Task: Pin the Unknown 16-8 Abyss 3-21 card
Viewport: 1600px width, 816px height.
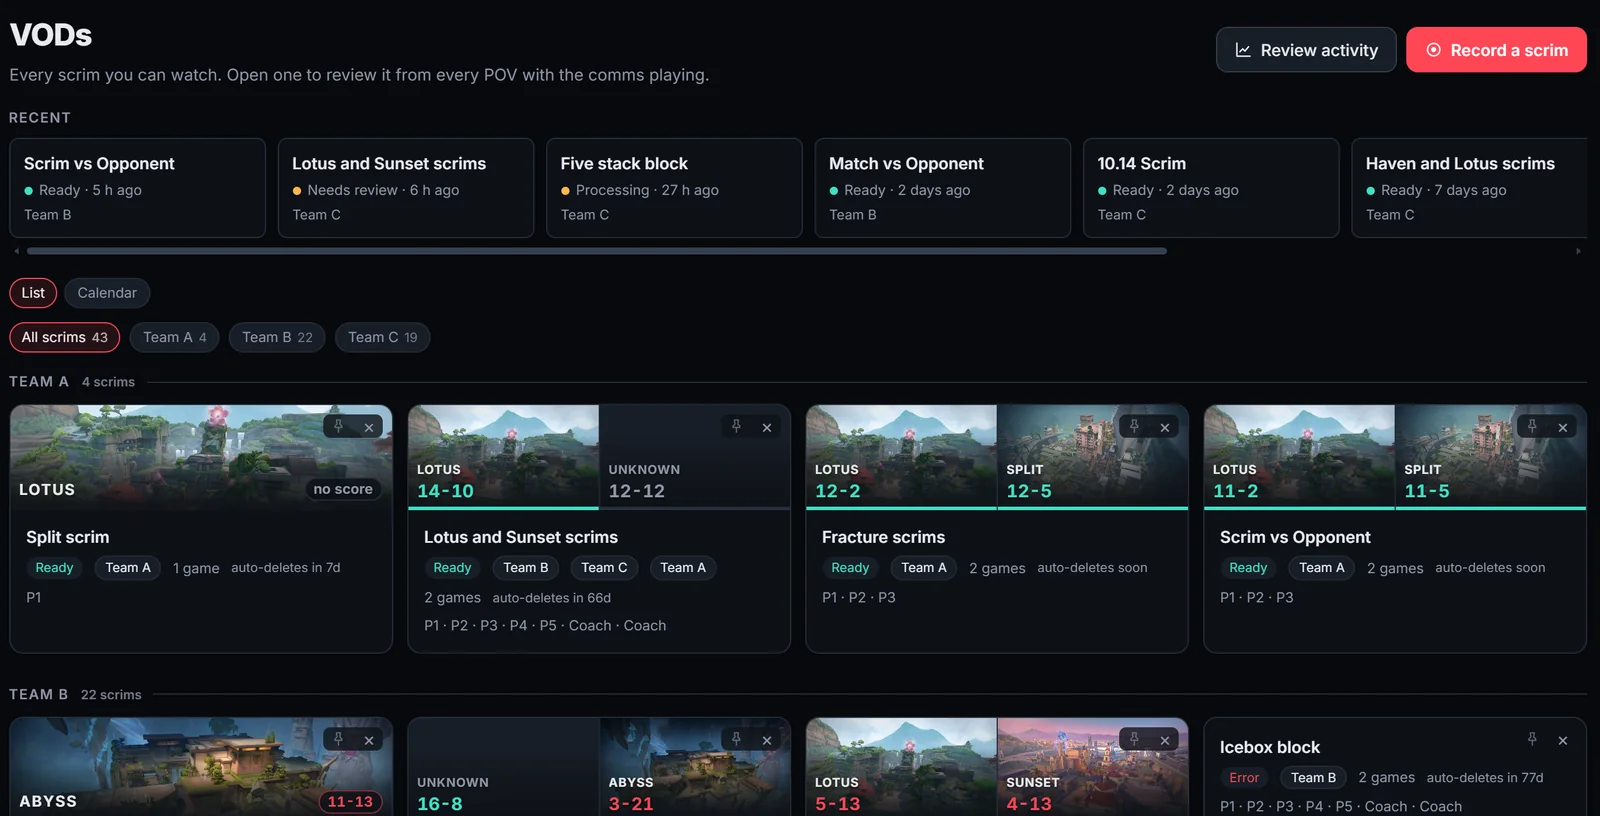Action: [x=737, y=740]
